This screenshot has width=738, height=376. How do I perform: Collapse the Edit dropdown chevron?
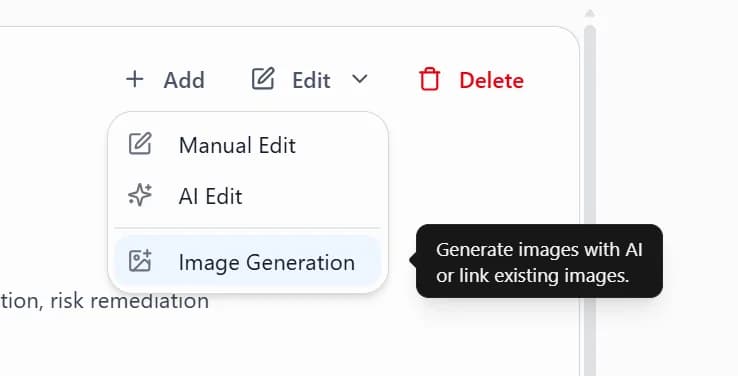point(360,79)
